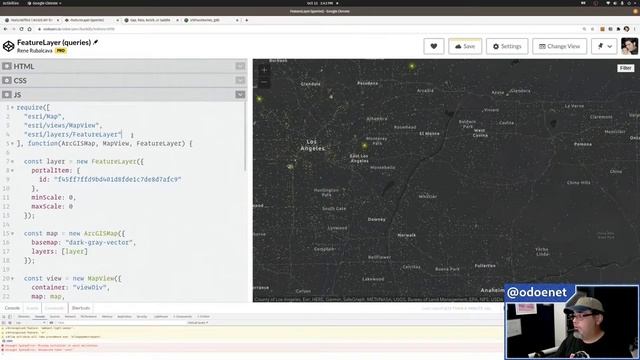Screen dimensions: 640x360
Task: Collapse code fold at line 15
Action: [x=12, y=233]
